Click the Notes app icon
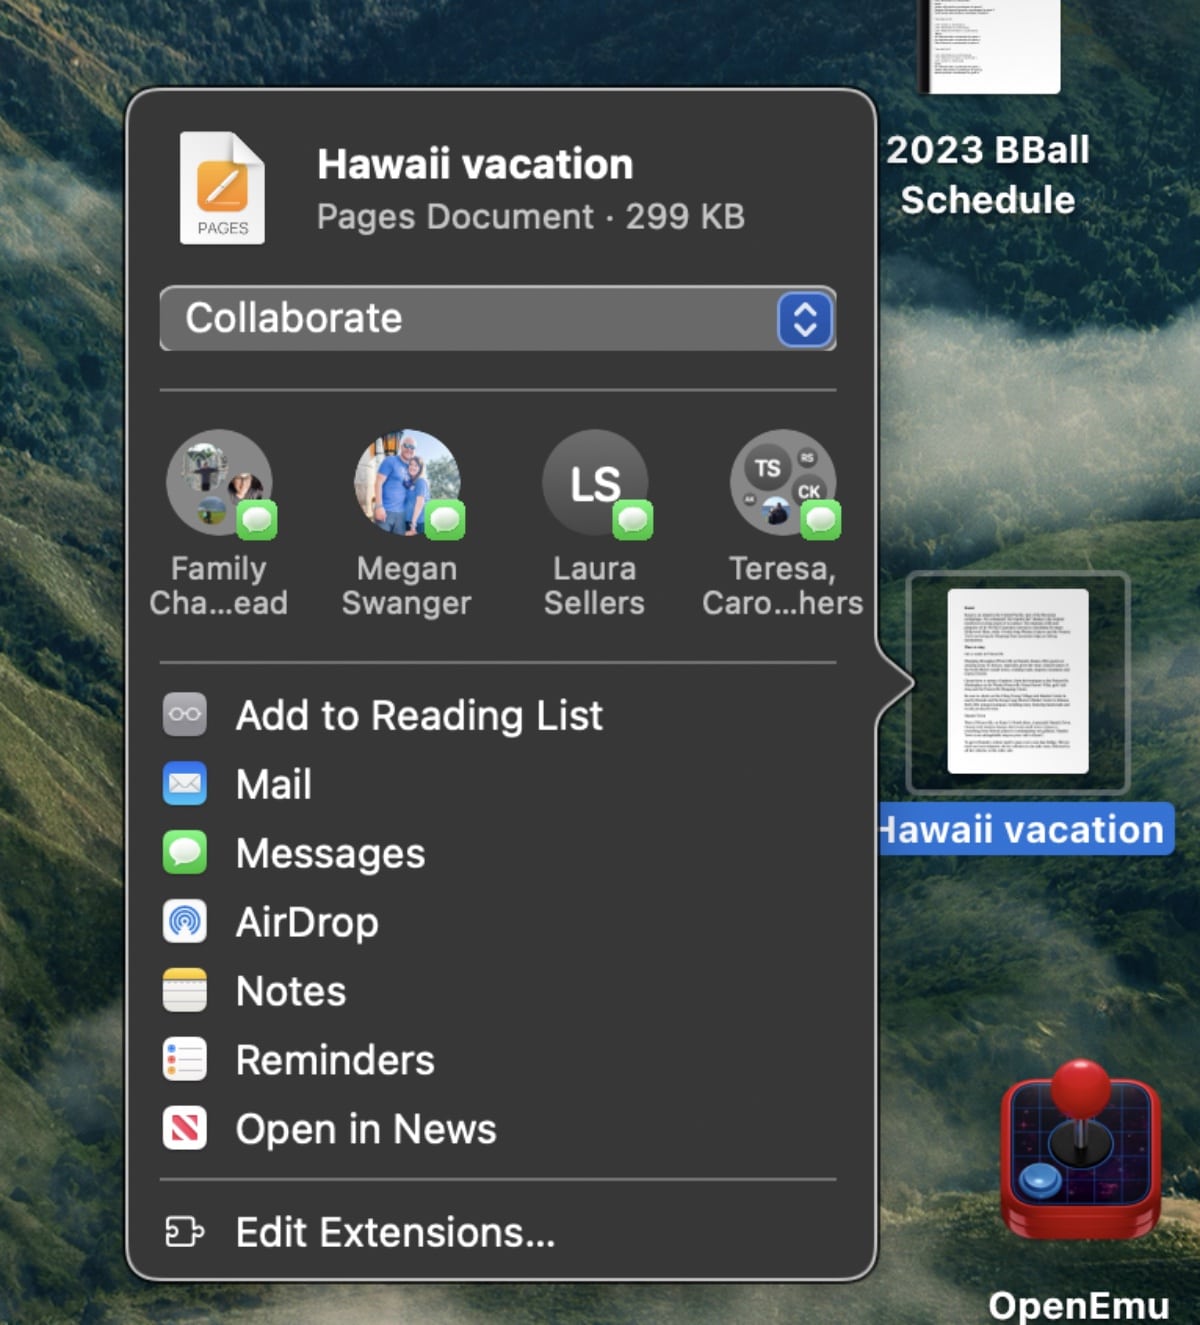The width and height of the screenshot is (1200, 1325). 184,990
